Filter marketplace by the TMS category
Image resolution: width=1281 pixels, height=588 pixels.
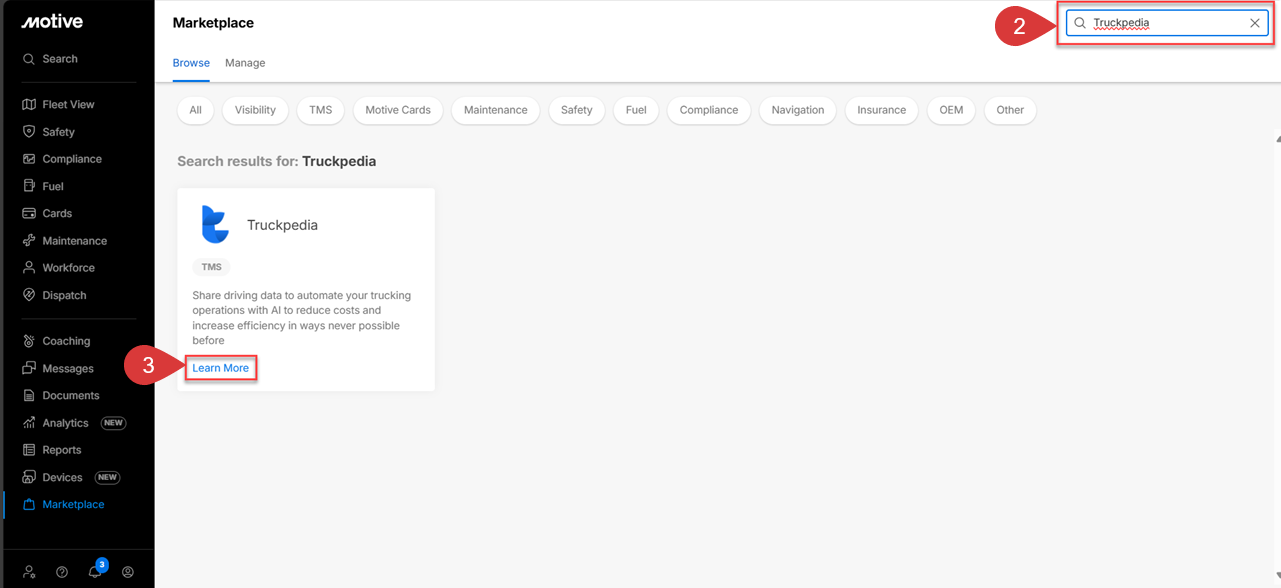coord(320,110)
